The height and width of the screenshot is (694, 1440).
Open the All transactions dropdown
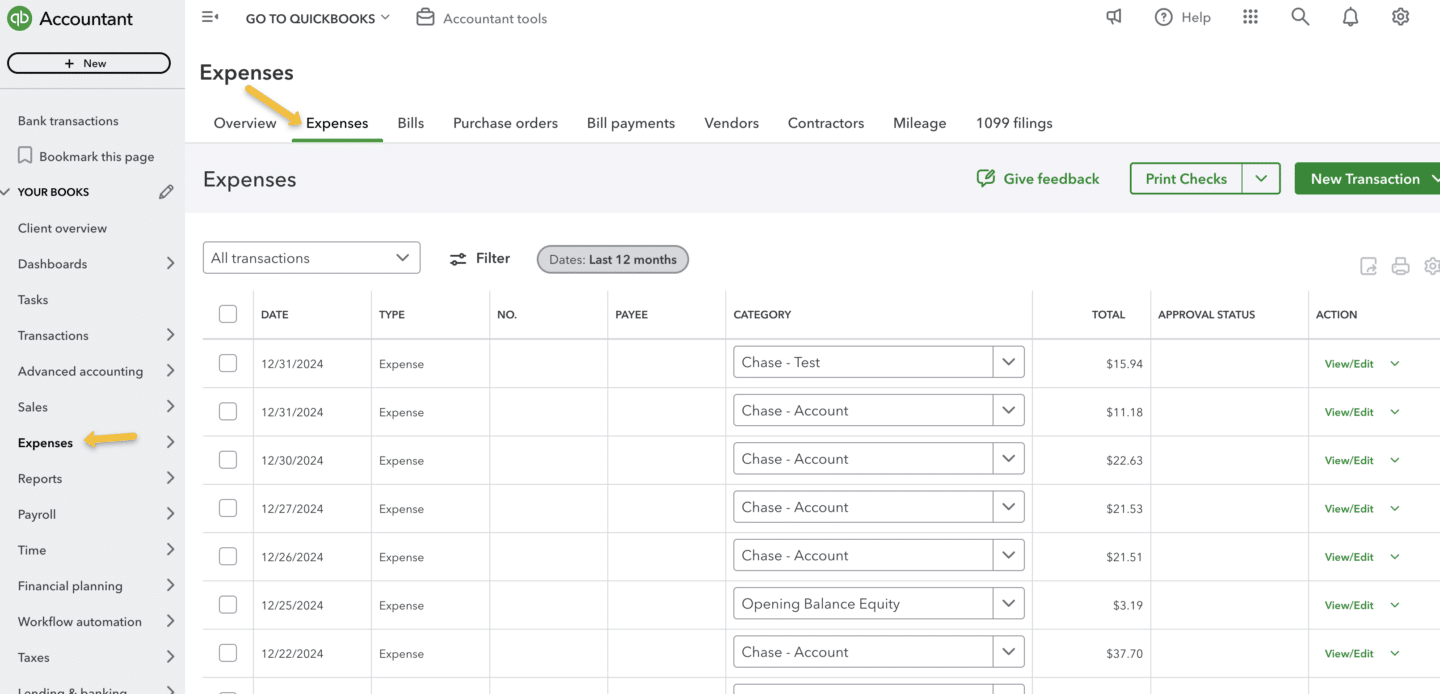pyautogui.click(x=311, y=258)
